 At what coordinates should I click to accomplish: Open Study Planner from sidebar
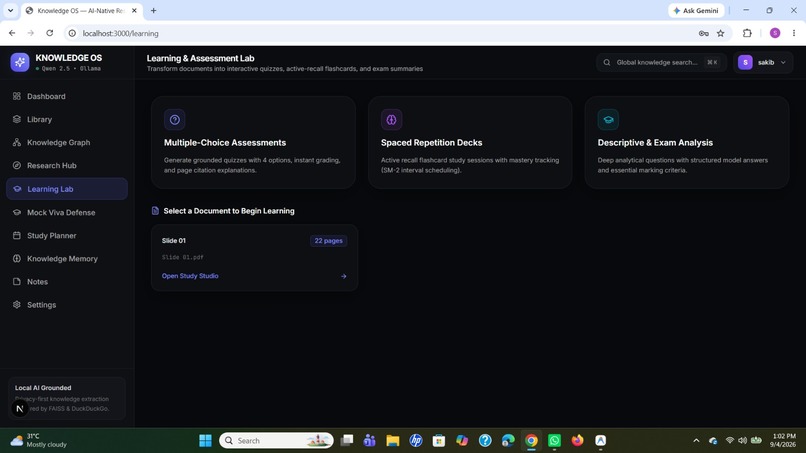(x=67, y=235)
